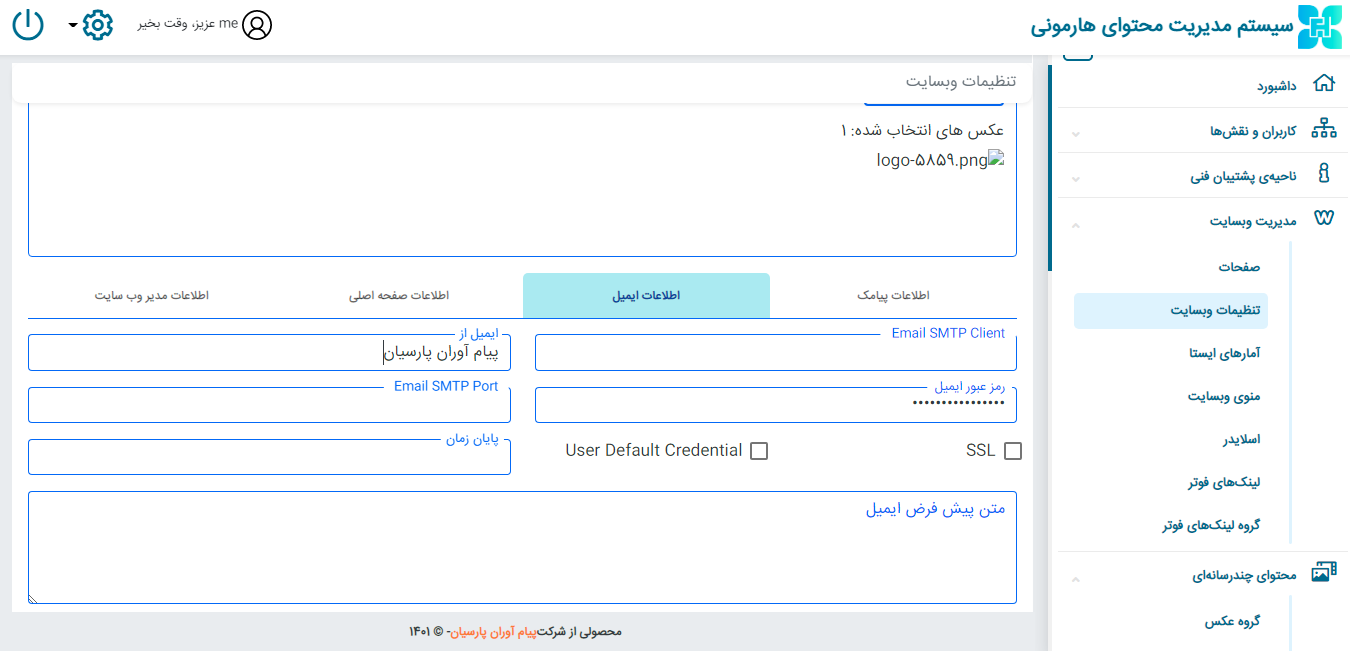Screen dimensions: 1350x651
Task: Click the users and roles hierarchy icon
Action: pos(1323,130)
